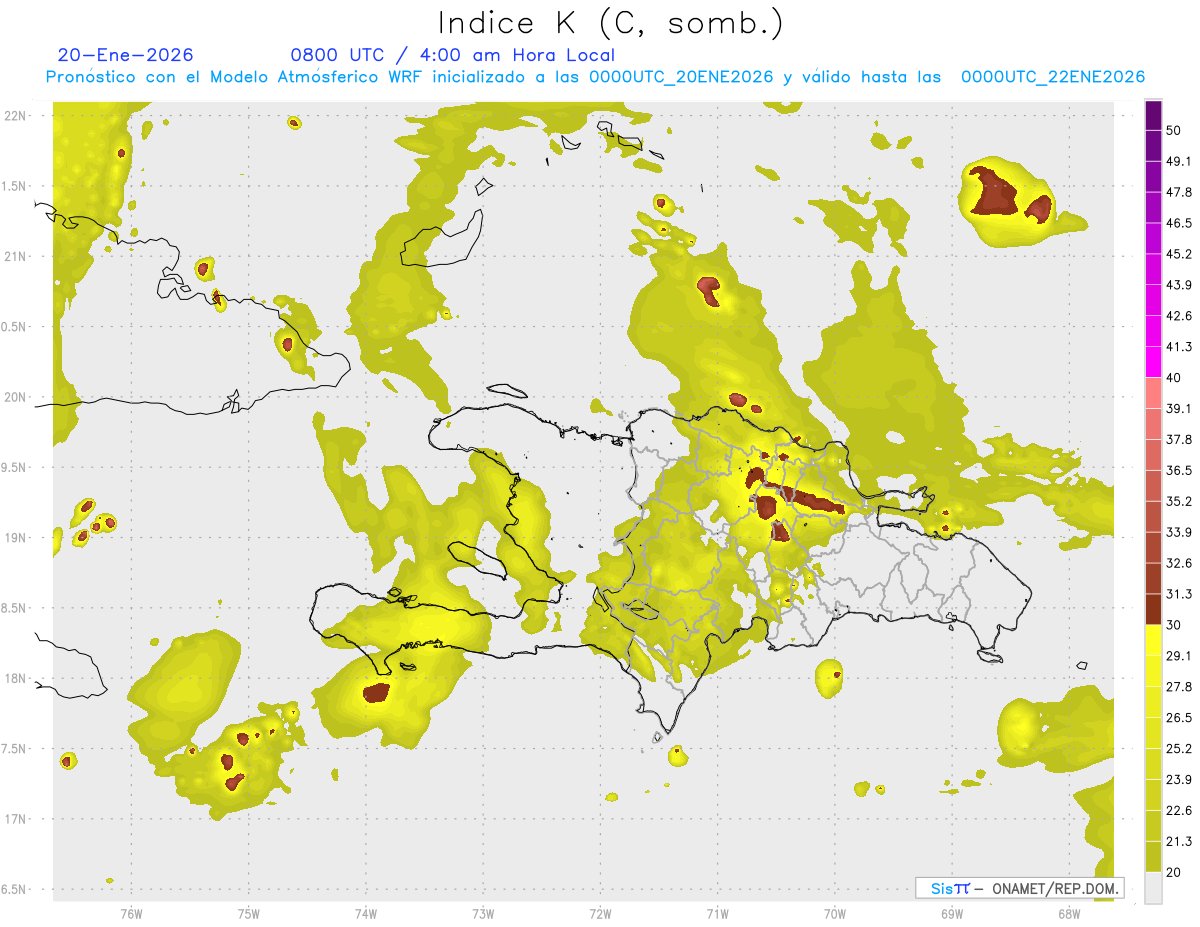Select the date text "20-Ene-2026"

tap(126, 55)
